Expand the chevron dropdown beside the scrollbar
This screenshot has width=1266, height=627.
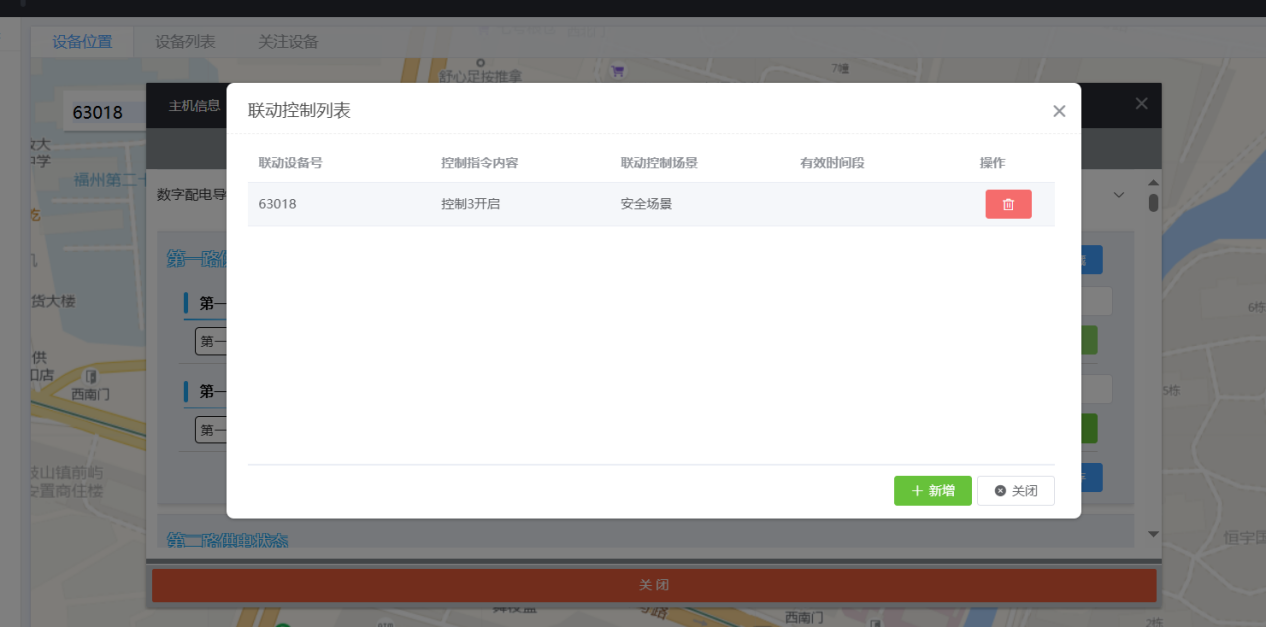(1119, 195)
